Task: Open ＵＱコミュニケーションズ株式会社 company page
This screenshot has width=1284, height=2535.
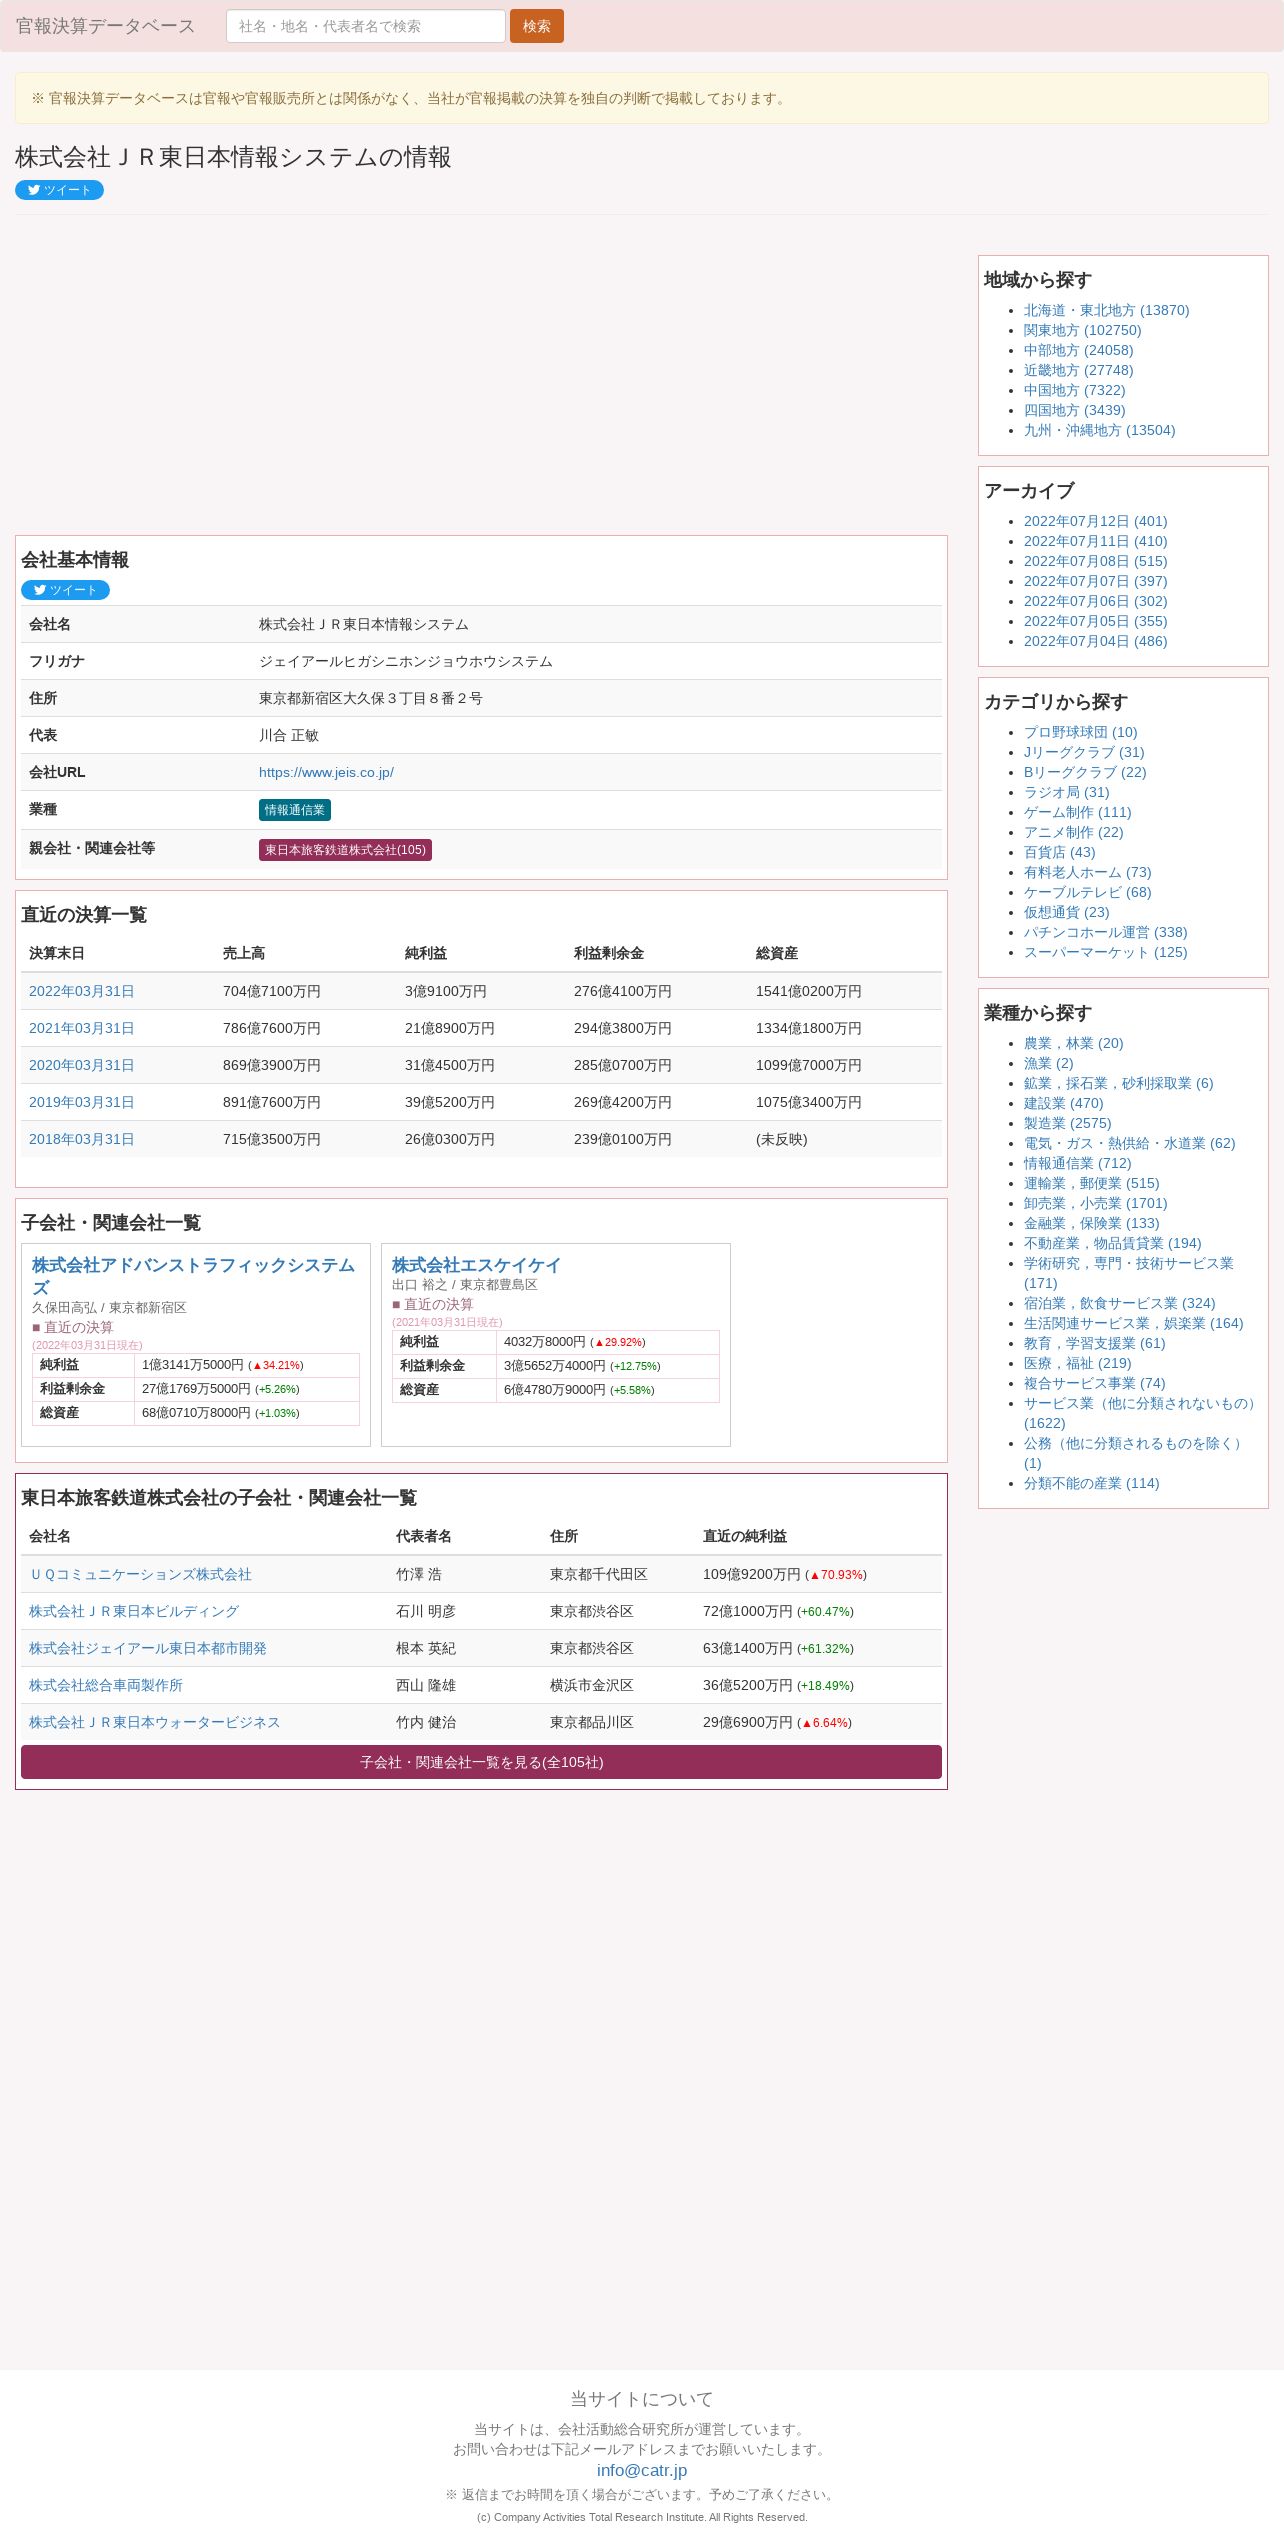Action: [140, 1574]
